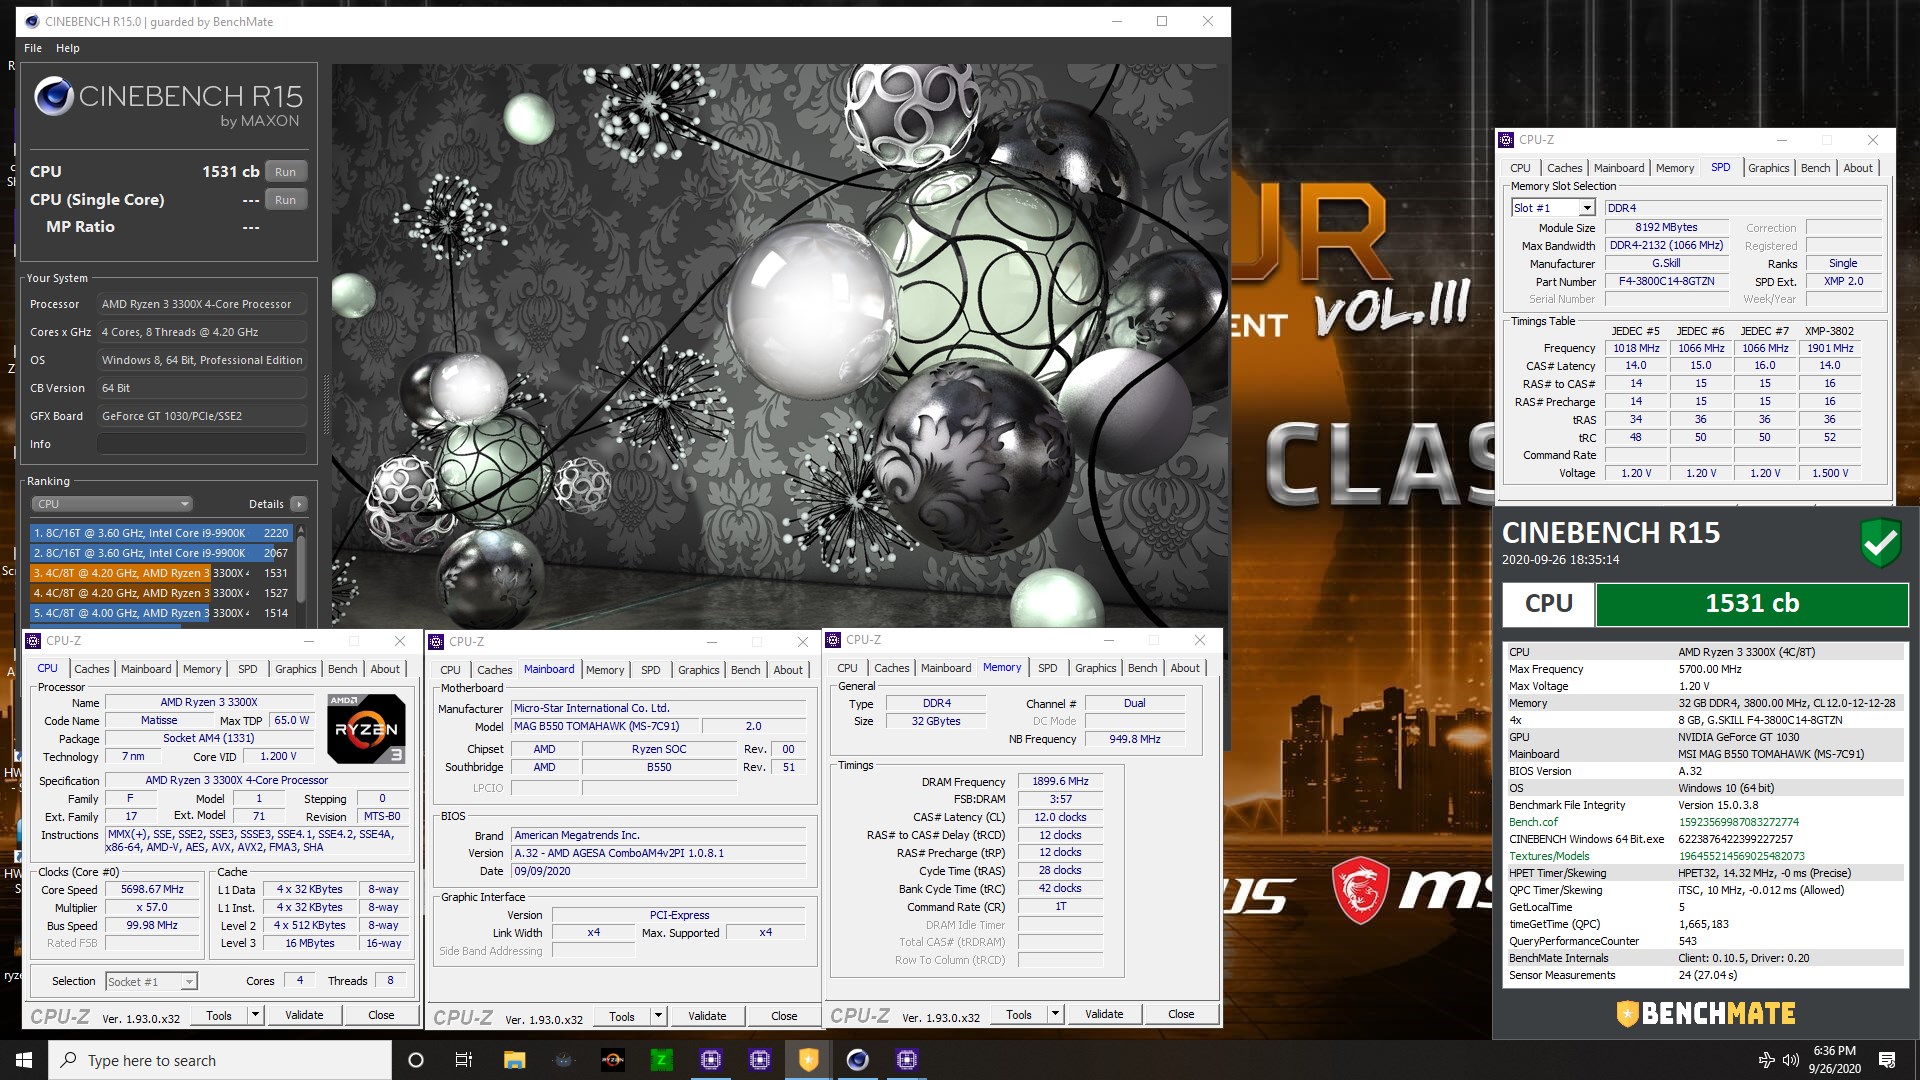1920x1080 pixels.
Task: Click the cat-face taskbar icon
Action: point(563,1060)
